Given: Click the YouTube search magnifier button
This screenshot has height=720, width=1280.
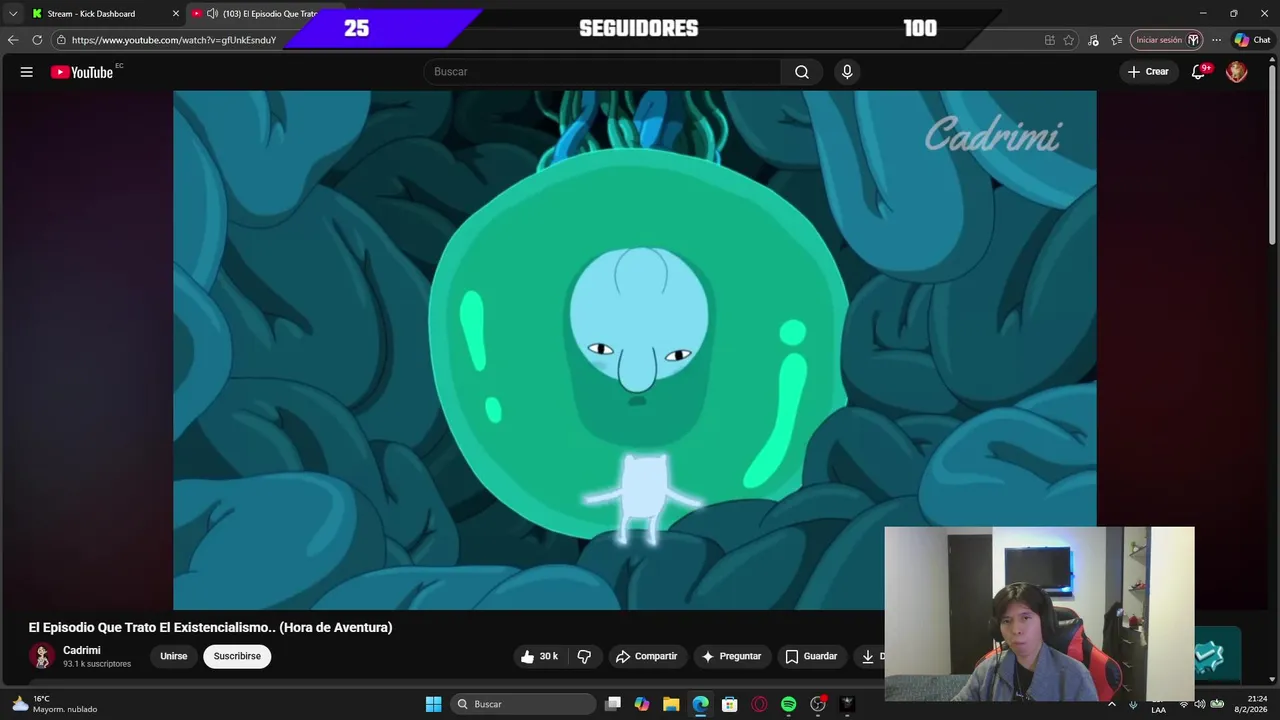Looking at the screenshot, I should click(x=802, y=72).
